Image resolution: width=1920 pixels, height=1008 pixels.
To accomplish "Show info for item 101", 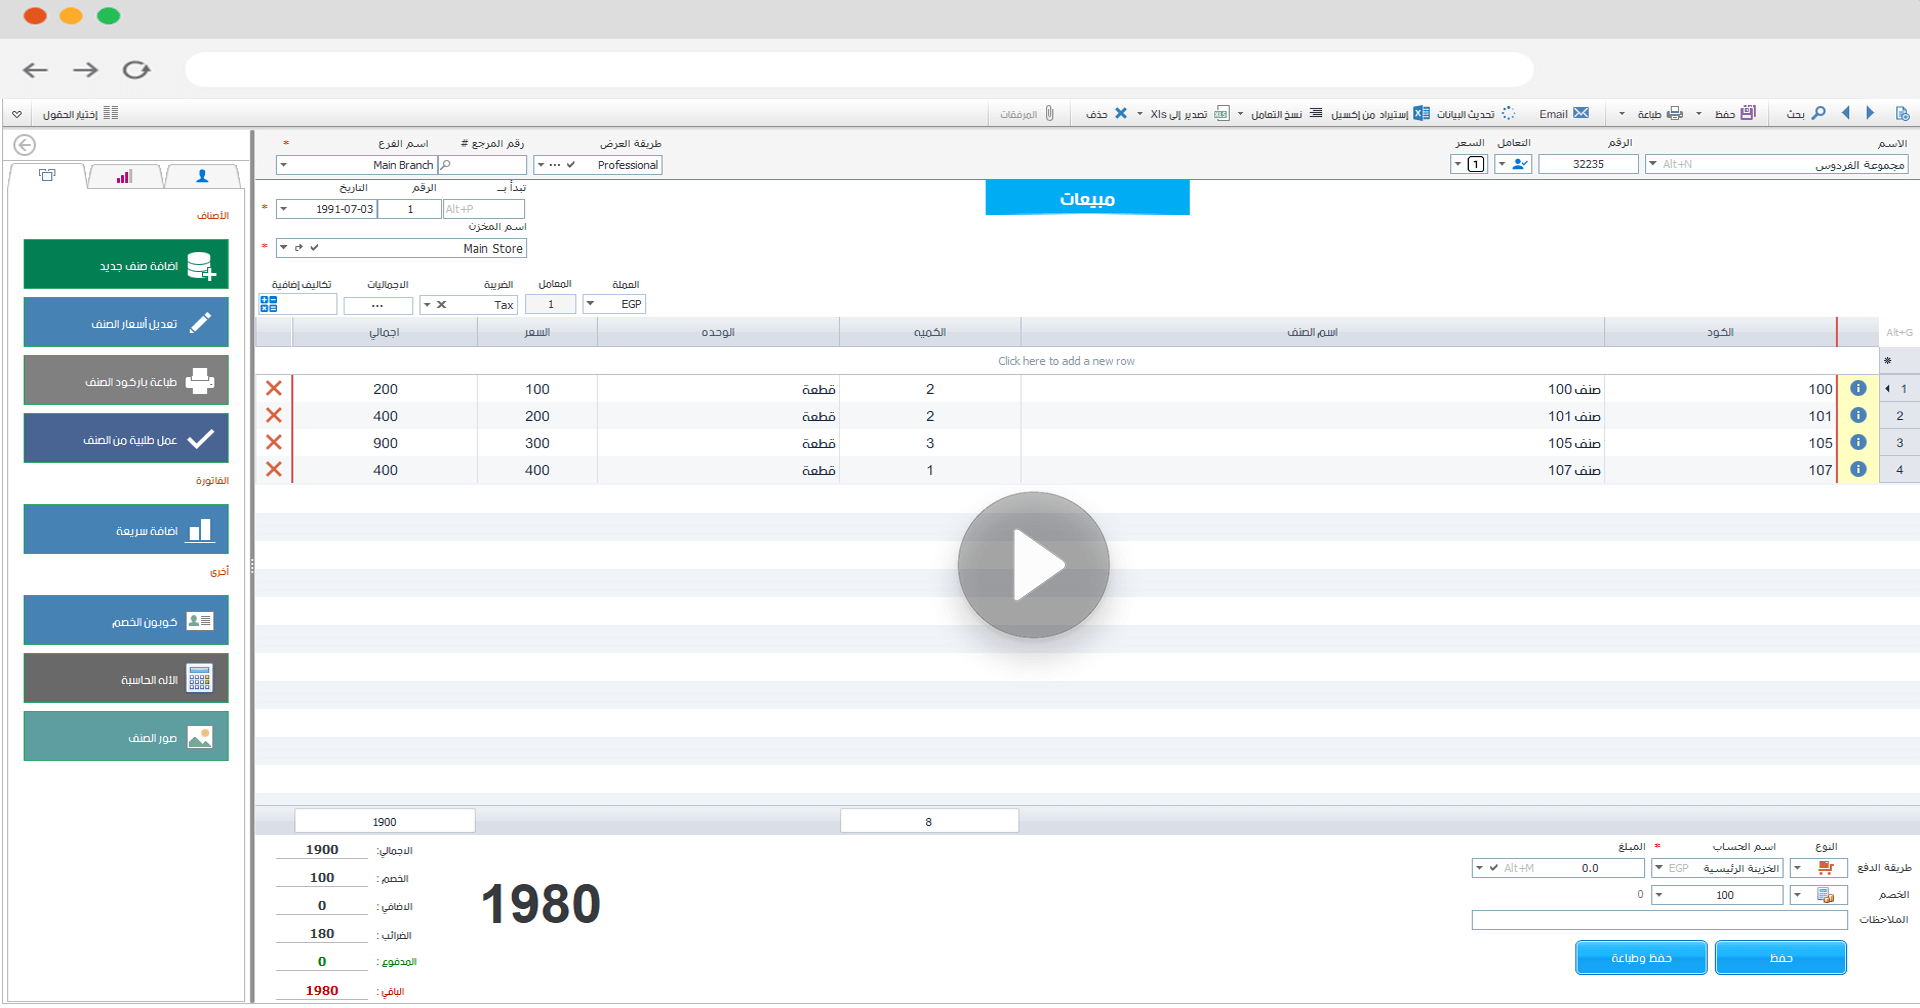I will pos(1858,415).
